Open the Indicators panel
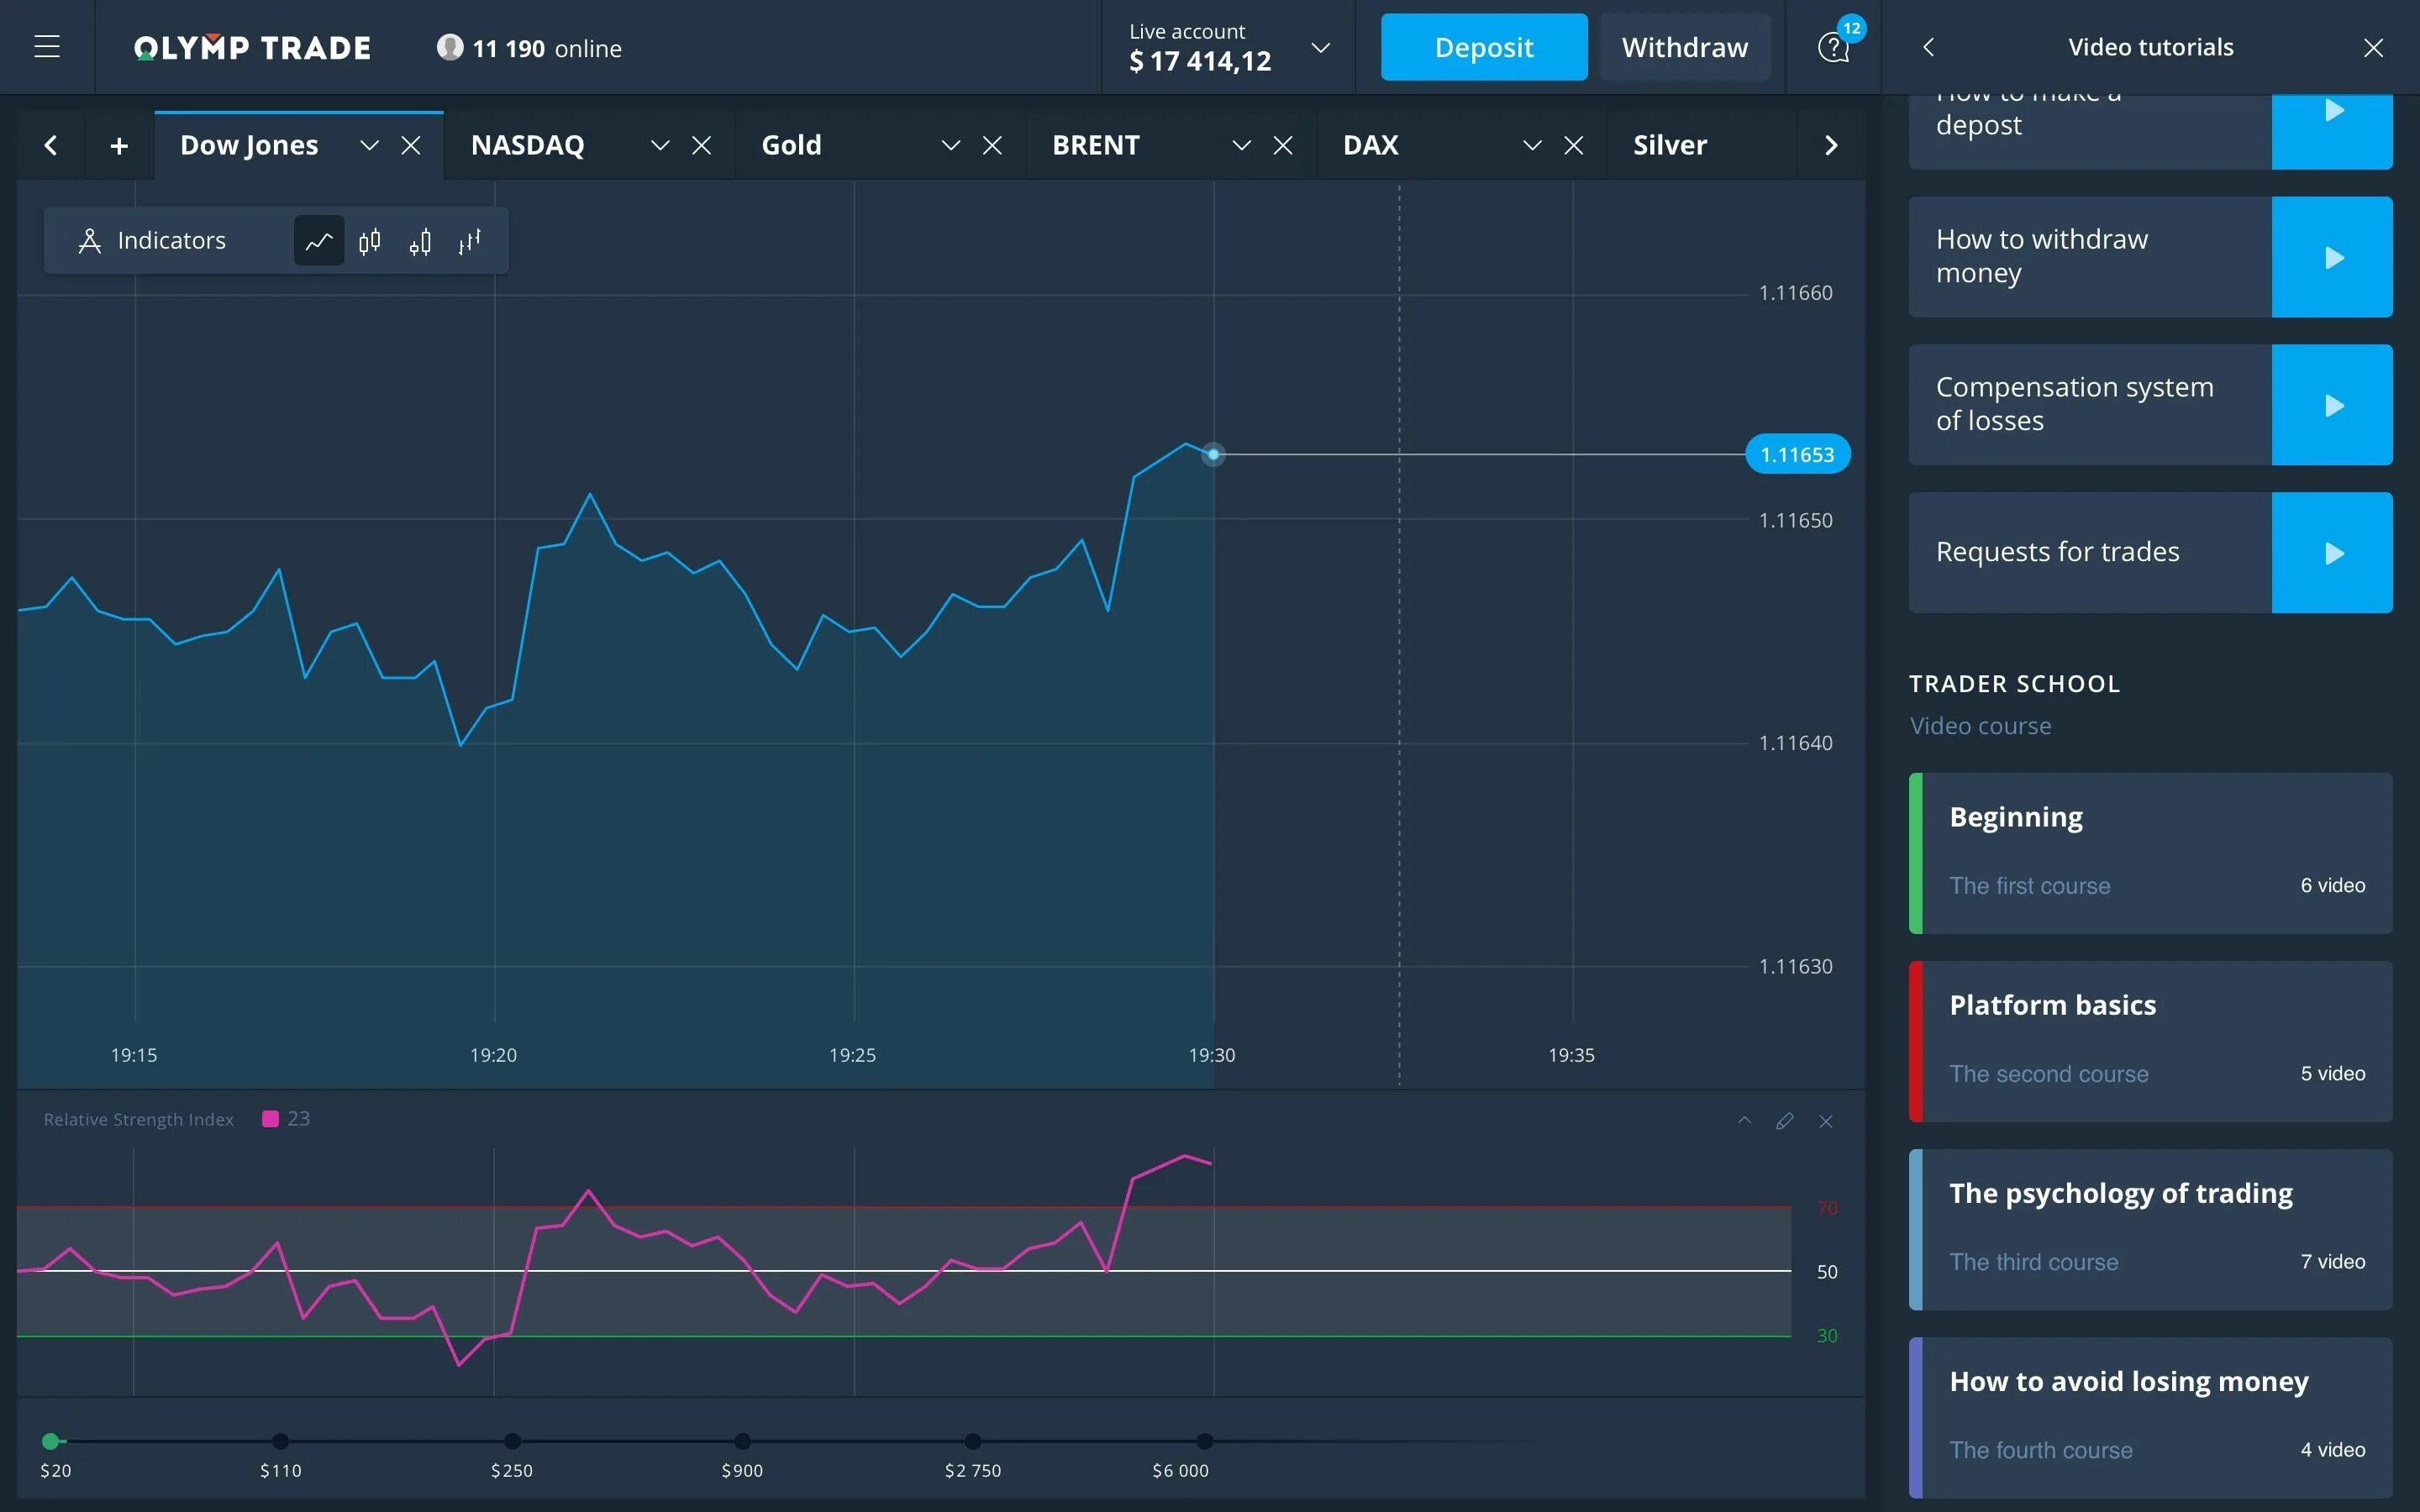 point(151,239)
